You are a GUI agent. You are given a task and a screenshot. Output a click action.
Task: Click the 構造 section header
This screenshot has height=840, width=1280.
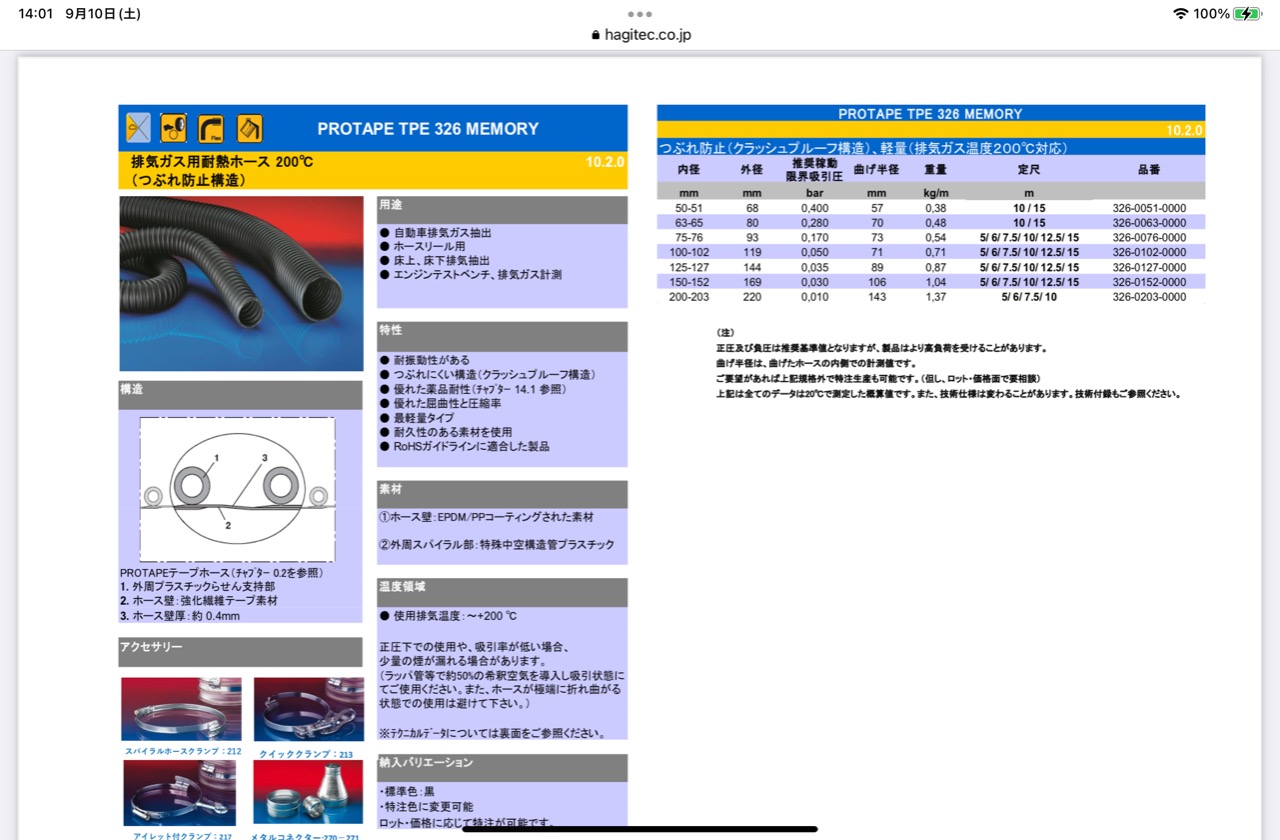pyautogui.click(x=241, y=395)
